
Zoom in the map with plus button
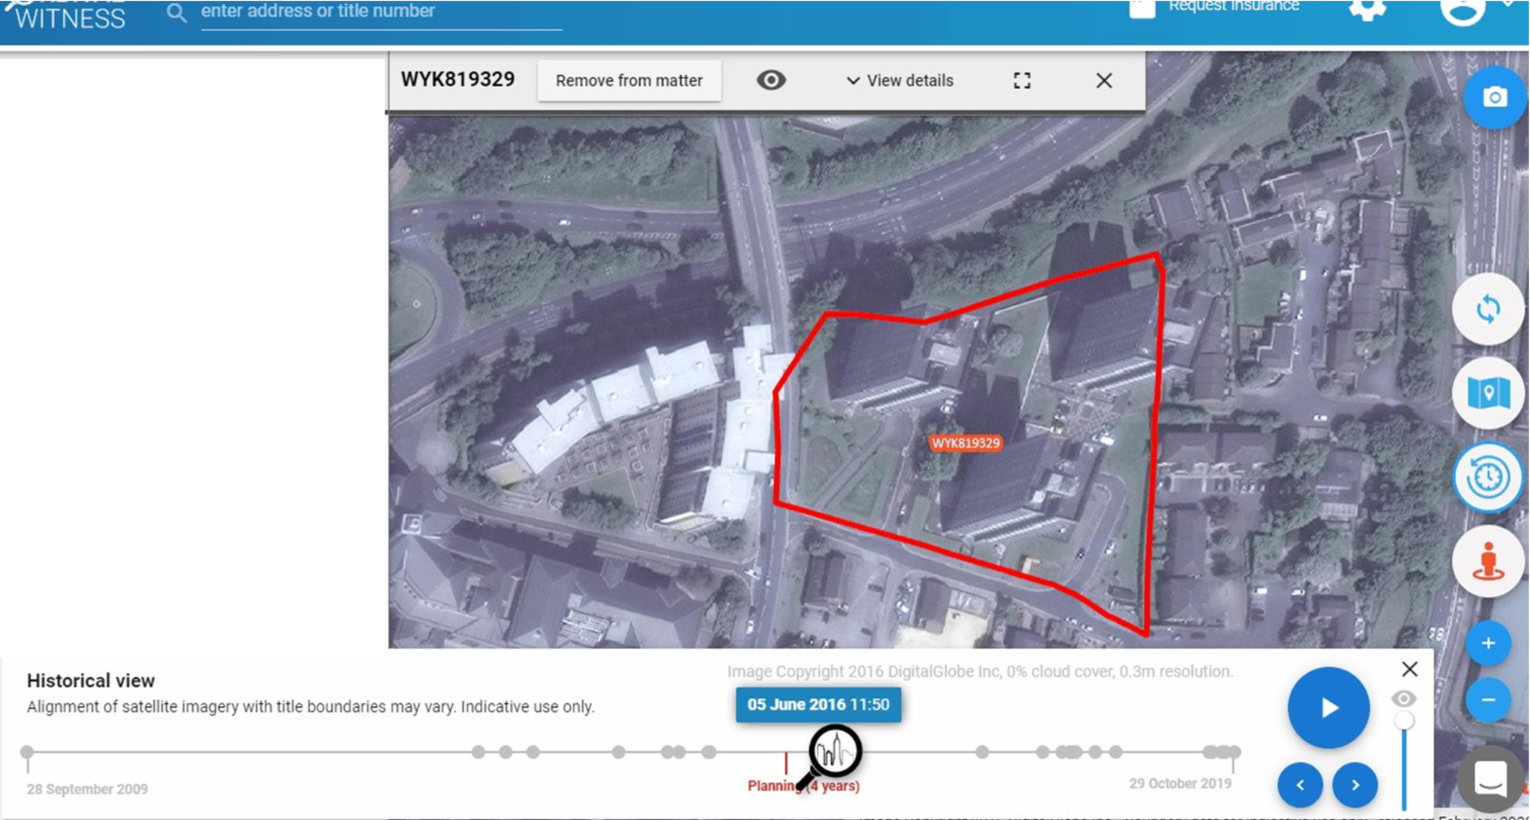pyautogui.click(x=1488, y=643)
